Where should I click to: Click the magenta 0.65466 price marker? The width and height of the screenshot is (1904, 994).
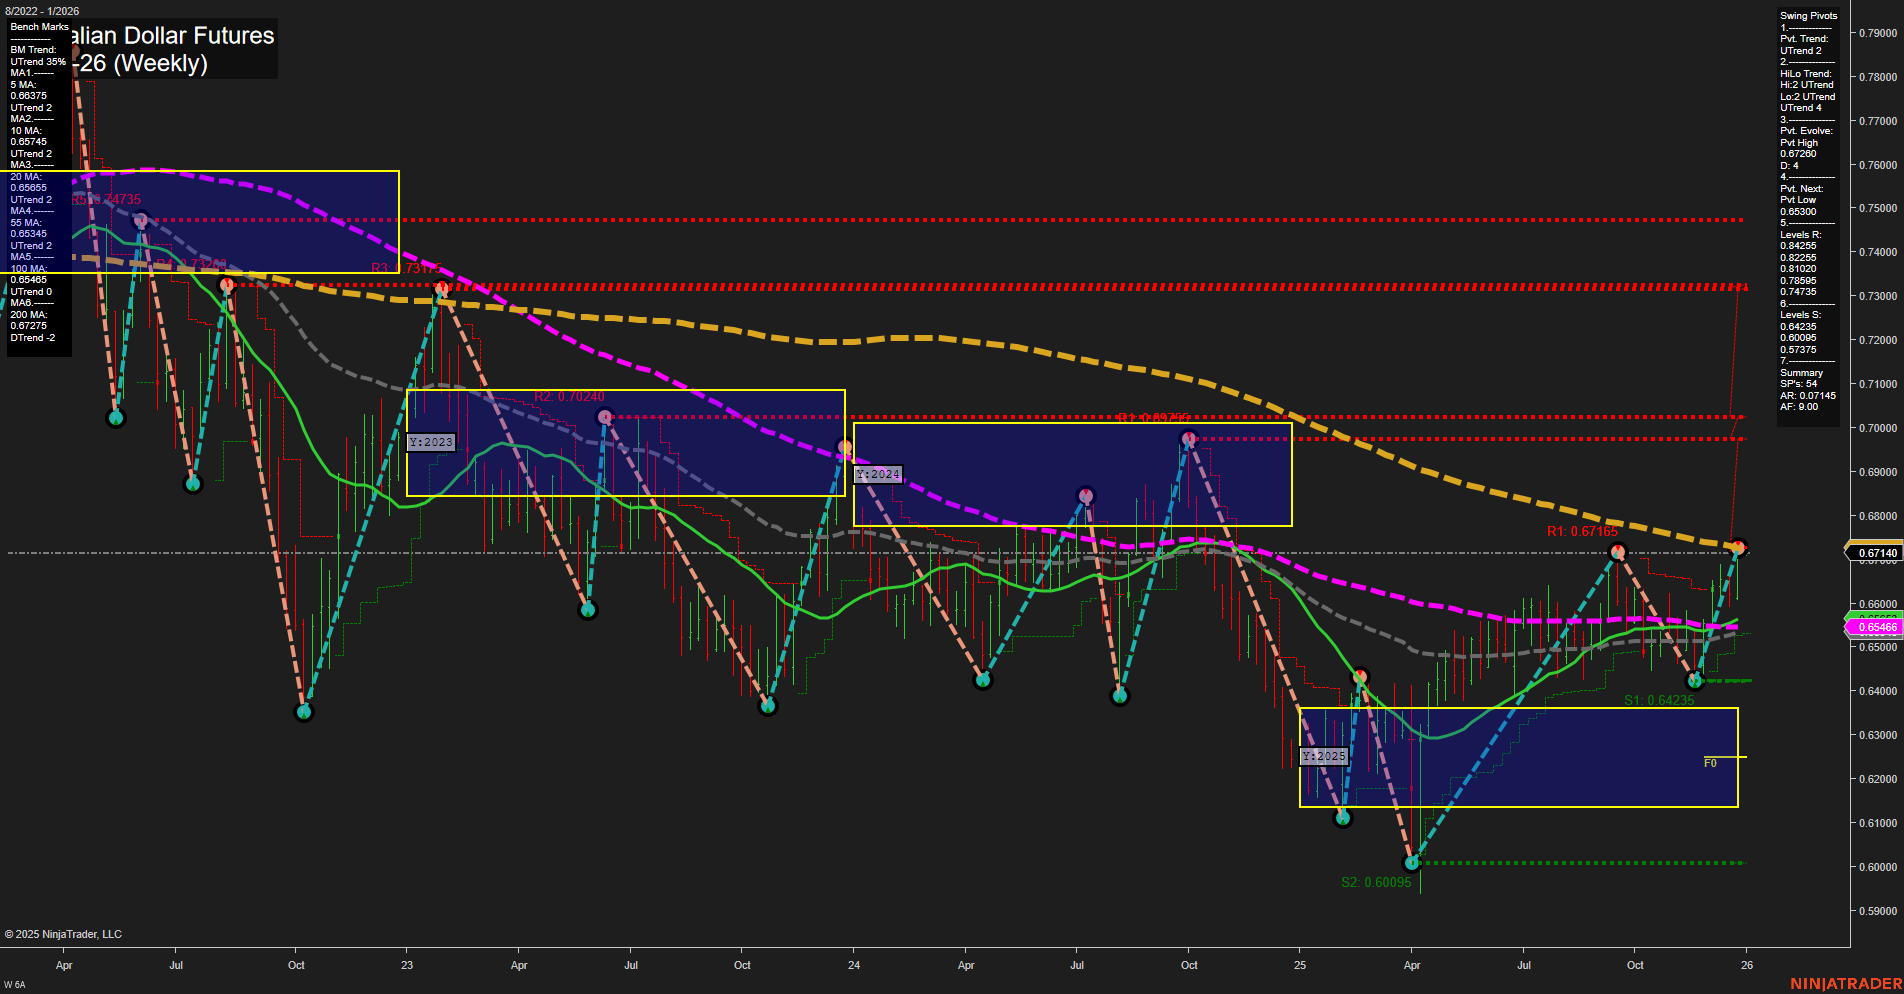click(1877, 626)
